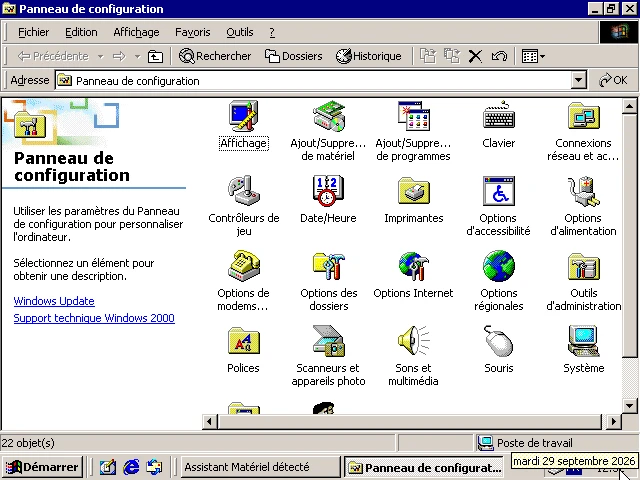The height and width of the screenshot is (480, 640).
Task: Open Ajout/Suppression de programmes icon
Action: [413, 117]
